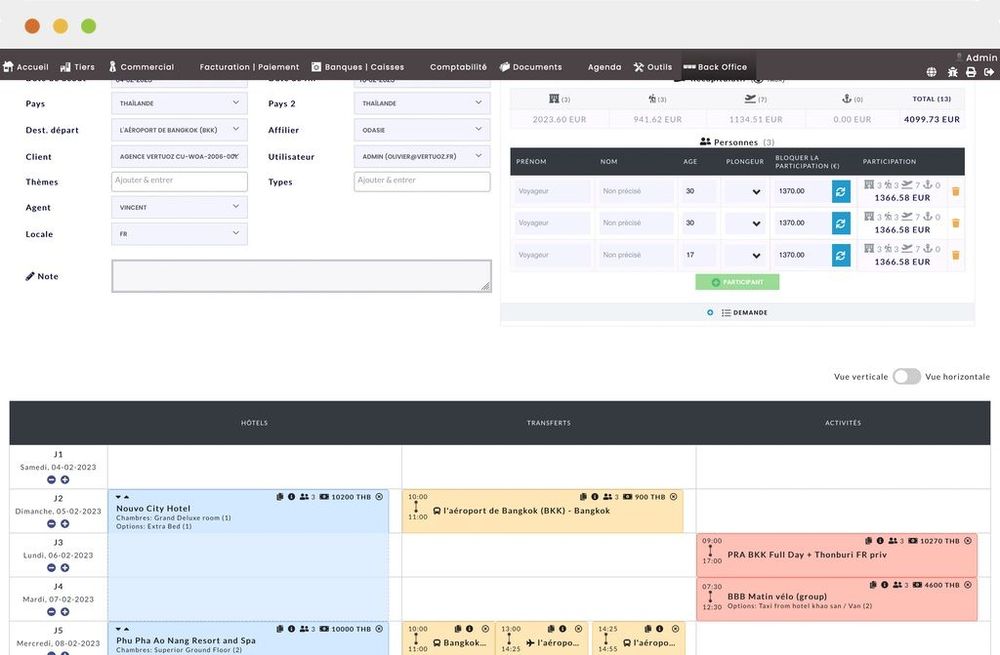Viewport: 1000px width, 655px height.
Task: Open the Facturation | Paiement menu
Action: 249,67
